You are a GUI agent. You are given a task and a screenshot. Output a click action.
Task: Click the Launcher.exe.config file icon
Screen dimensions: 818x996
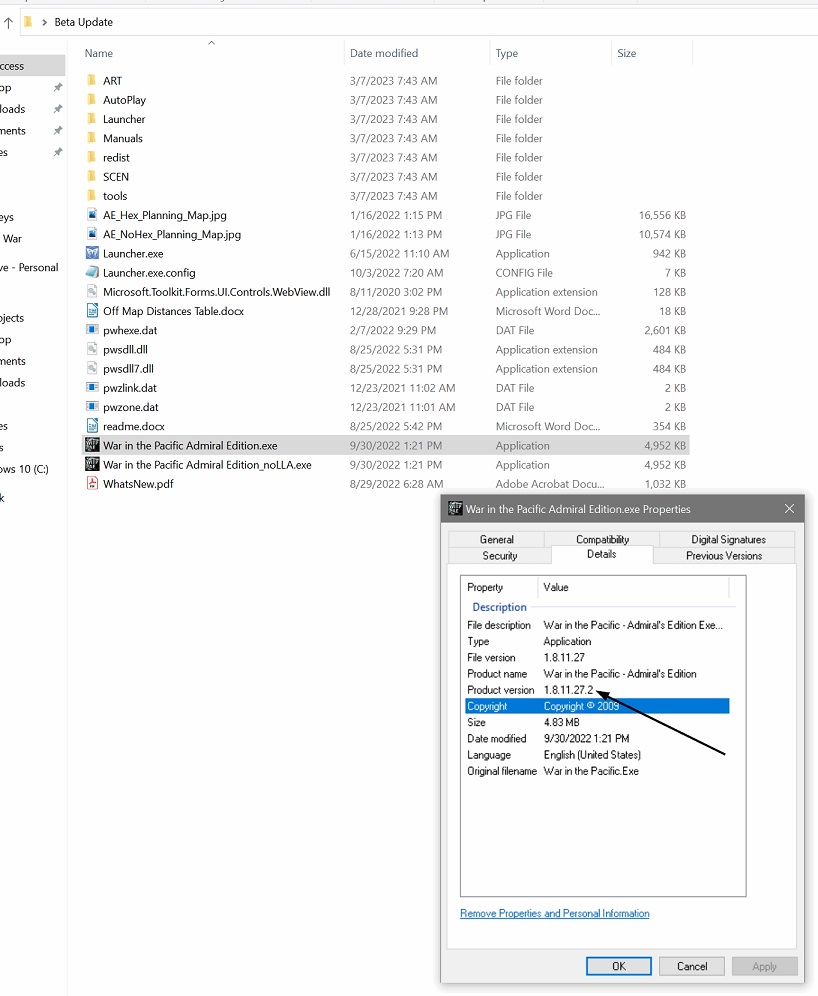tap(92, 272)
